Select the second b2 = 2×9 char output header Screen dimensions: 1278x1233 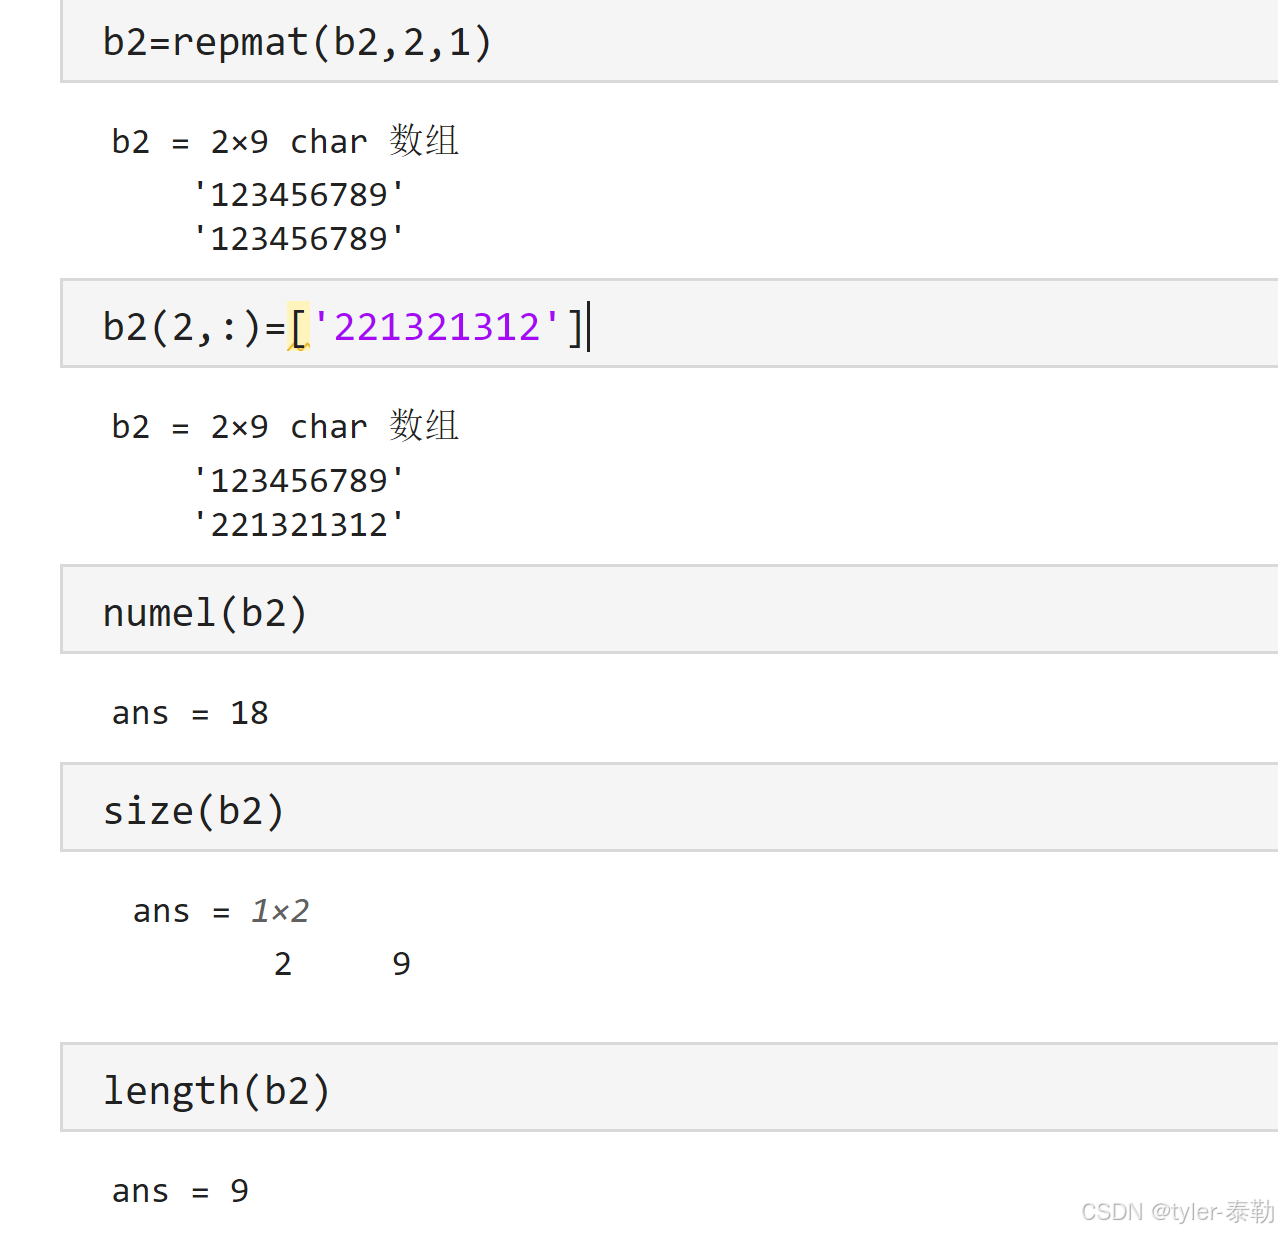pos(285,427)
